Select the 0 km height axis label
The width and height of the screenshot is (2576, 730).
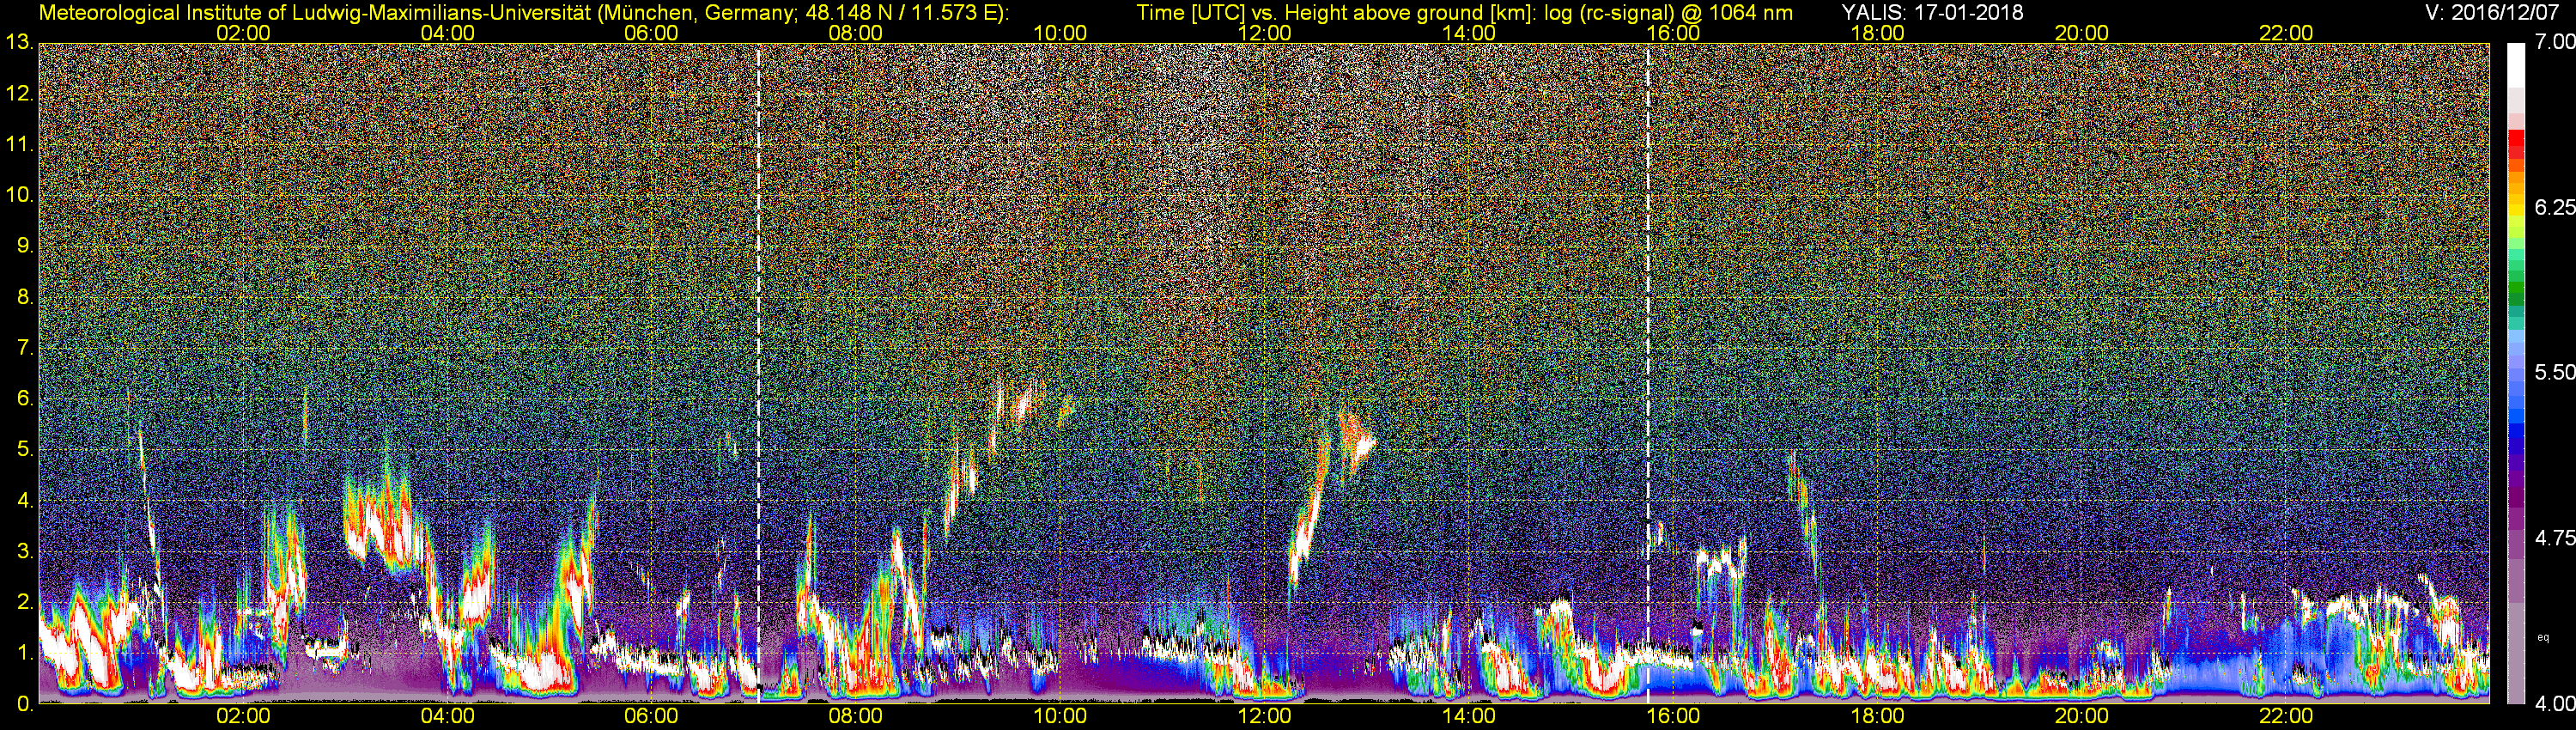(x=24, y=704)
